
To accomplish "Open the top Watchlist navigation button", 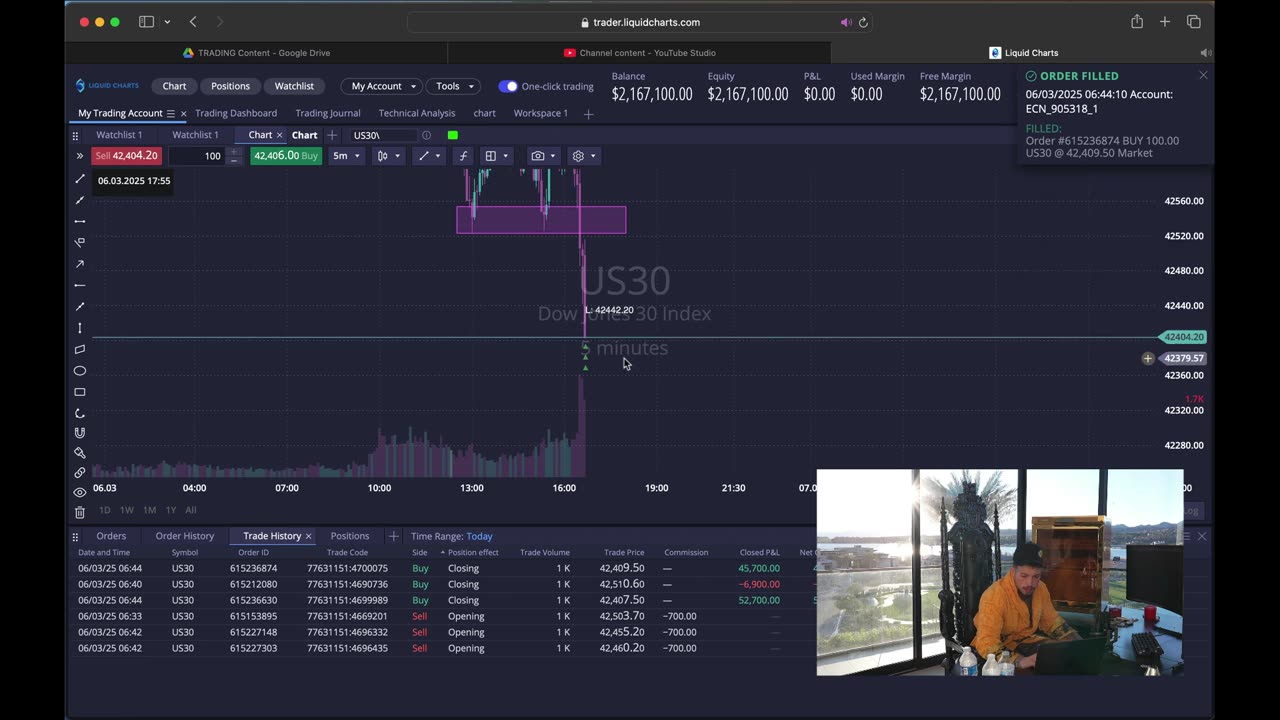I will (x=294, y=86).
